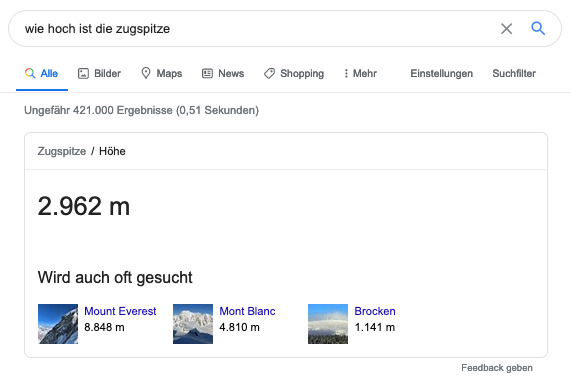Click the Mont Blanc thumbnail image

193,324
